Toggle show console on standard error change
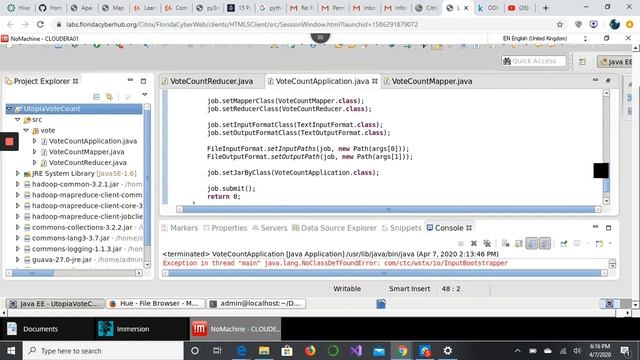This screenshot has width=640, height=360. tap(545, 243)
